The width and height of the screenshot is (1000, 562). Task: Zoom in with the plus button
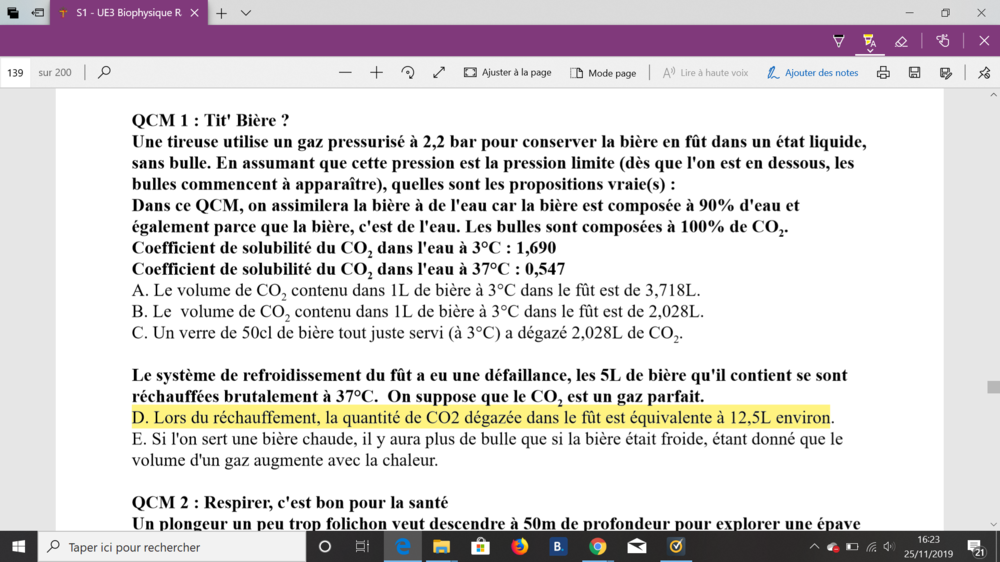(376, 73)
